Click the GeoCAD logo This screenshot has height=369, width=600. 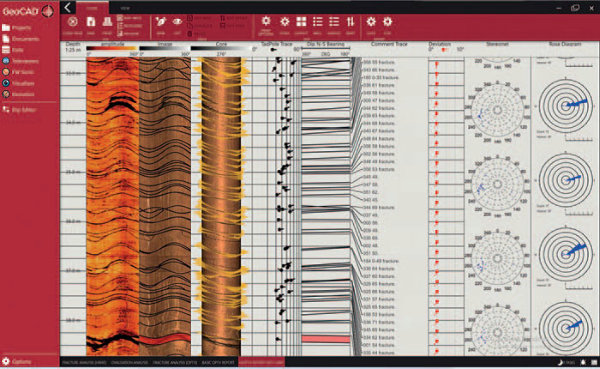click(28, 11)
